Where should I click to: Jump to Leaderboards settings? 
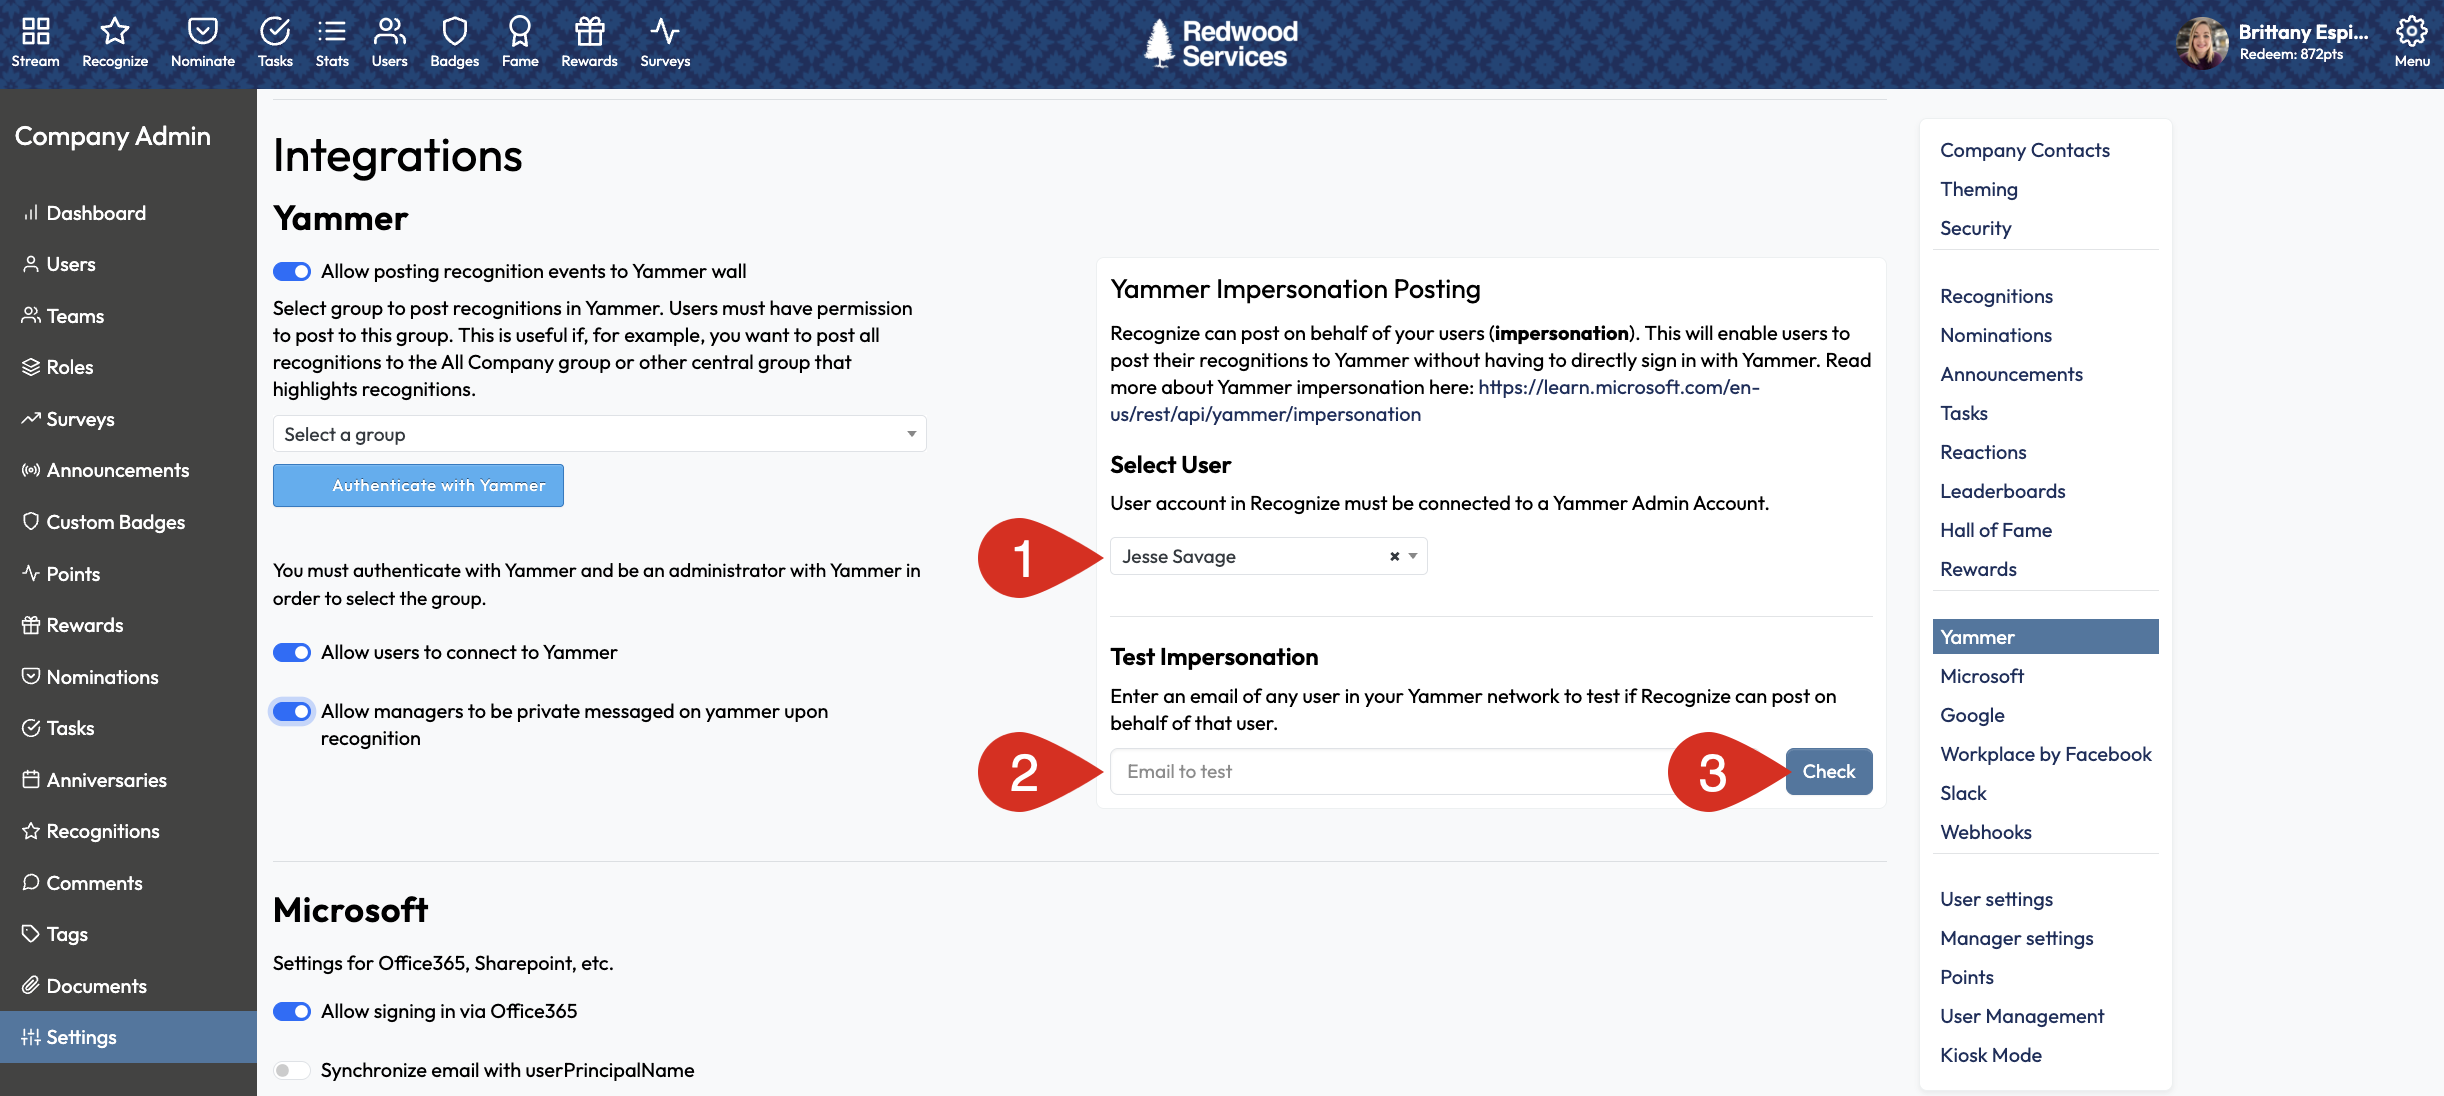tap(2003, 491)
